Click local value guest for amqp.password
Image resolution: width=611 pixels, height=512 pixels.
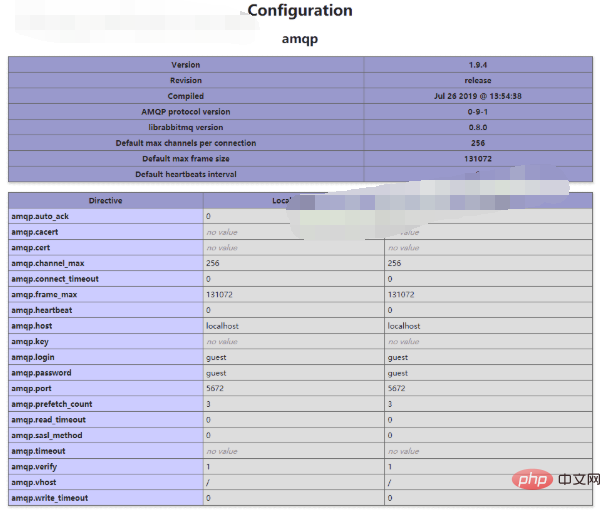coord(216,373)
